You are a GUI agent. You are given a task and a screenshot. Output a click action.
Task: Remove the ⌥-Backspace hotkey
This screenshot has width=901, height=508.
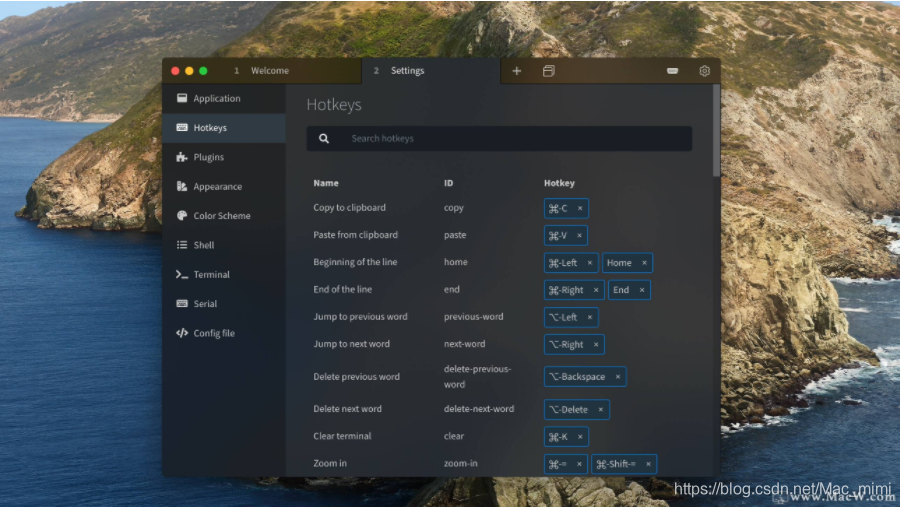point(618,377)
